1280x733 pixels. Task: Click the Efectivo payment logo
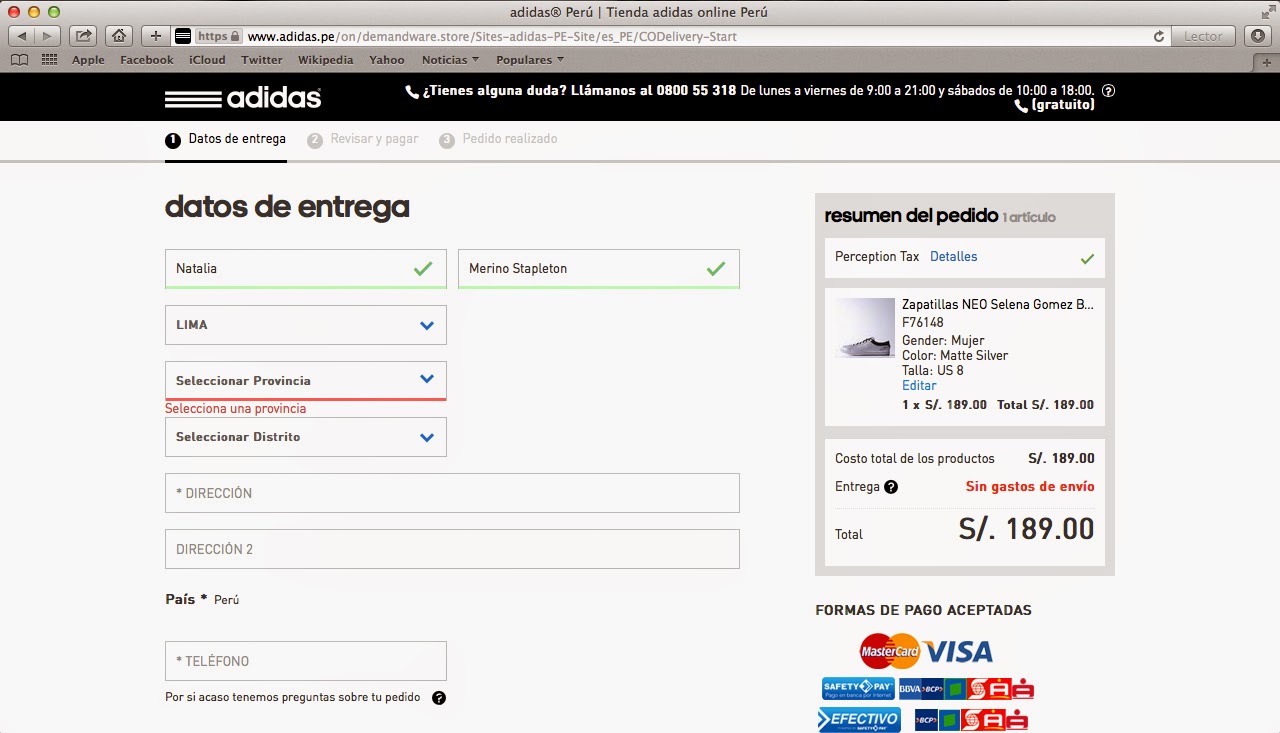pyautogui.click(x=859, y=720)
